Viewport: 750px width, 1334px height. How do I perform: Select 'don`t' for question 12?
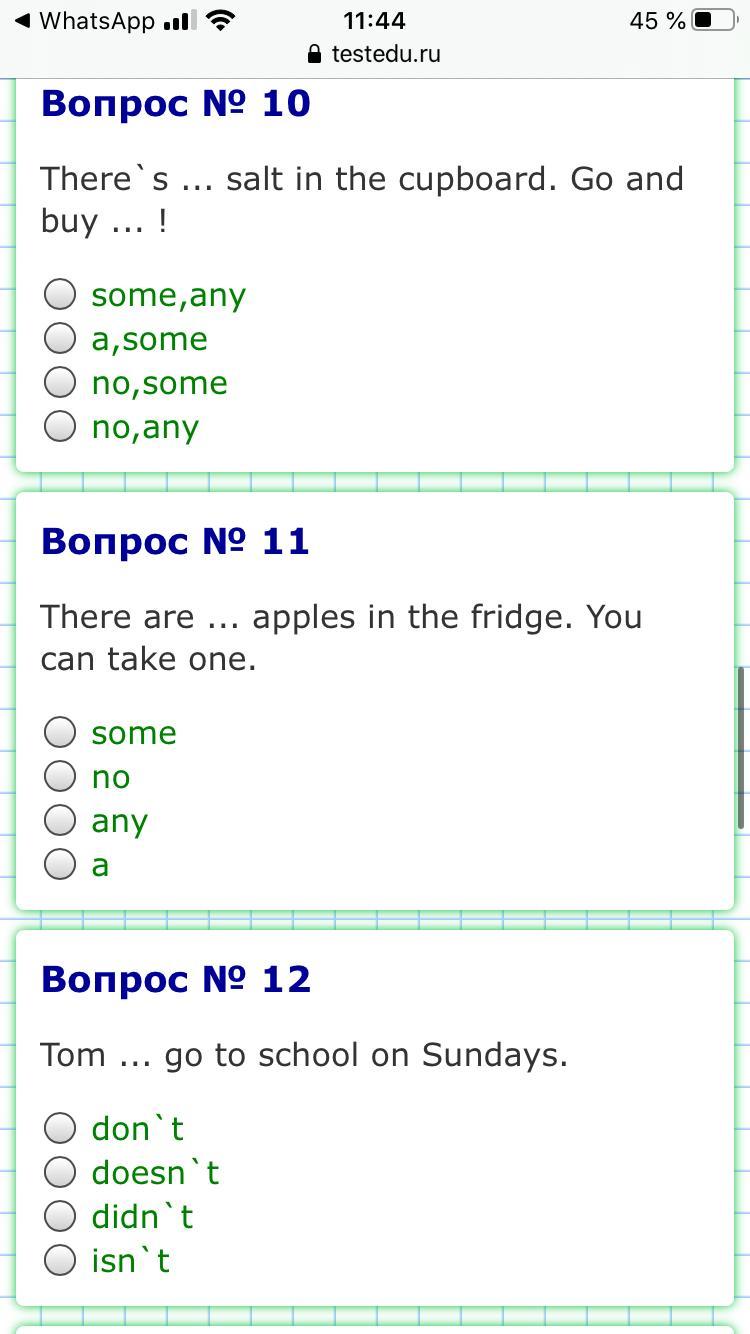(x=60, y=1128)
